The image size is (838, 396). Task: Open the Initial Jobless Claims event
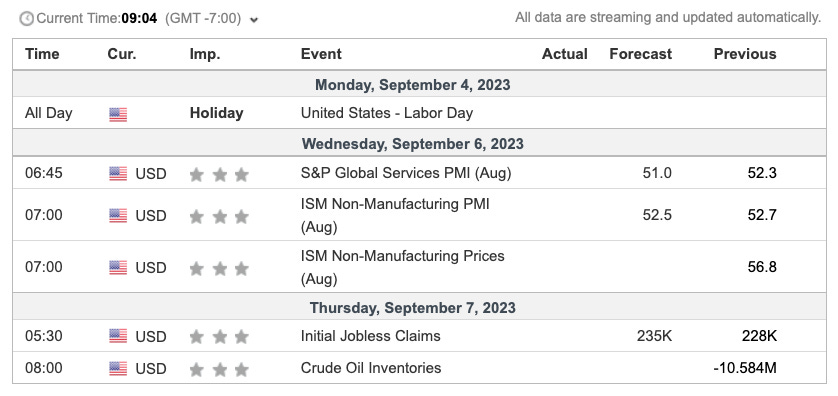pos(370,336)
